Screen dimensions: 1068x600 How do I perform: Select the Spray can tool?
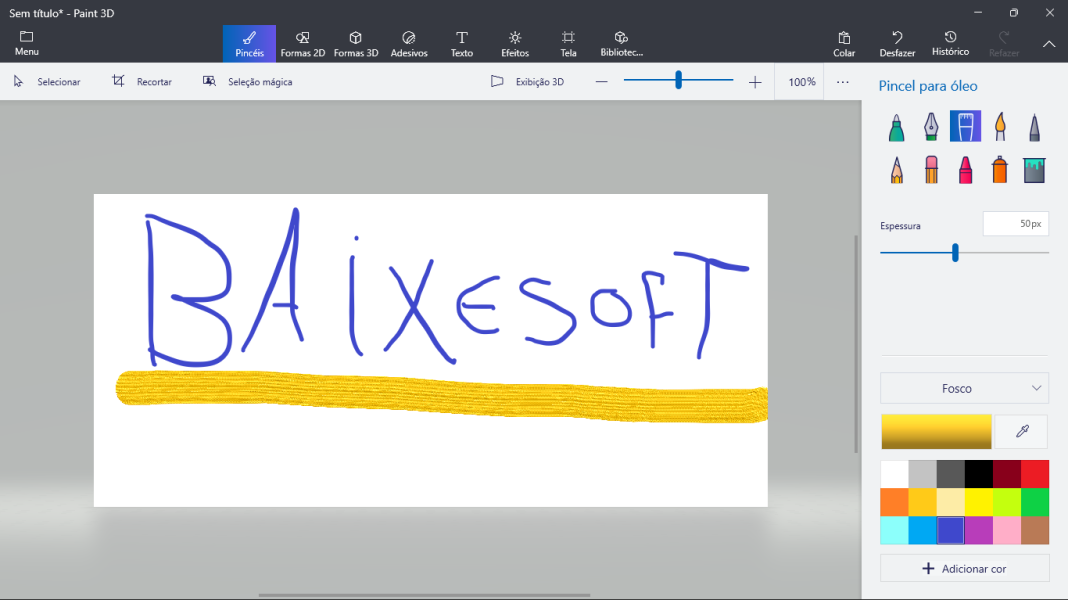[x=999, y=170]
